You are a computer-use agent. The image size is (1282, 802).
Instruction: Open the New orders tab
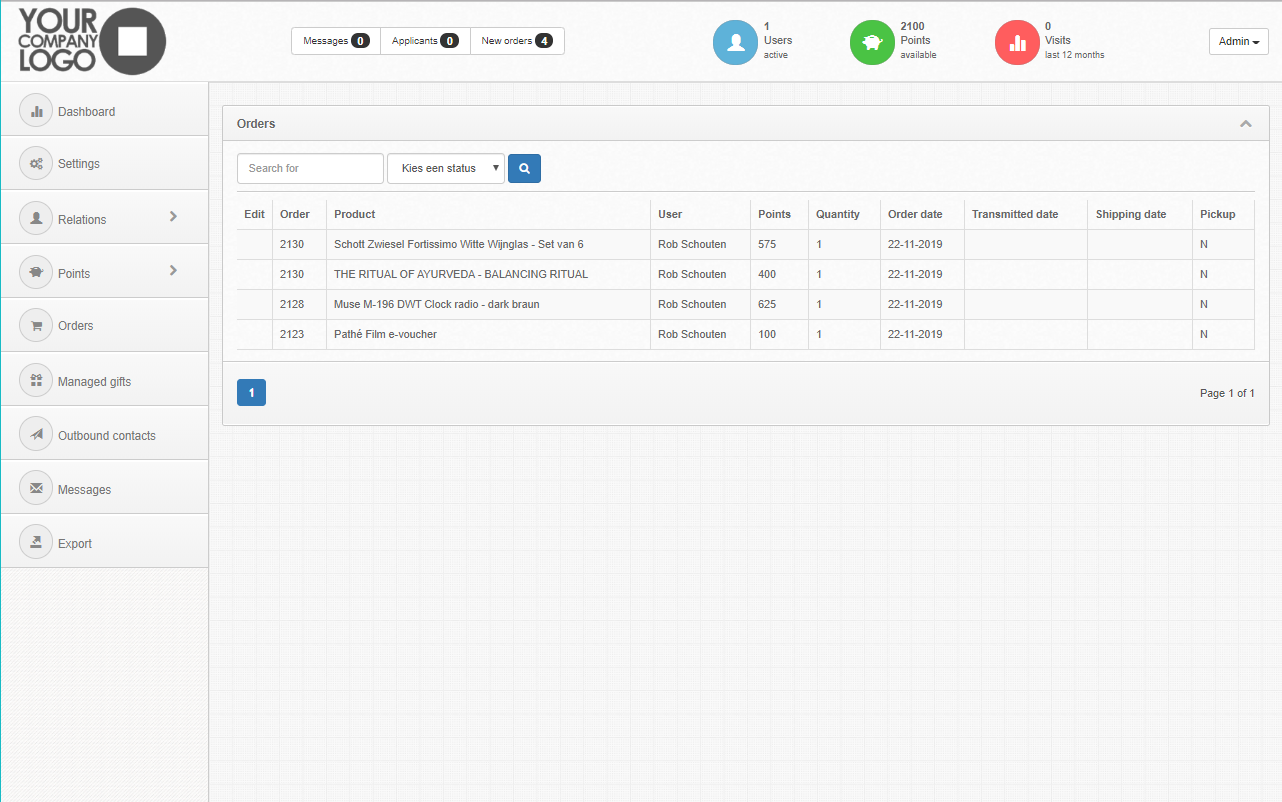516,41
